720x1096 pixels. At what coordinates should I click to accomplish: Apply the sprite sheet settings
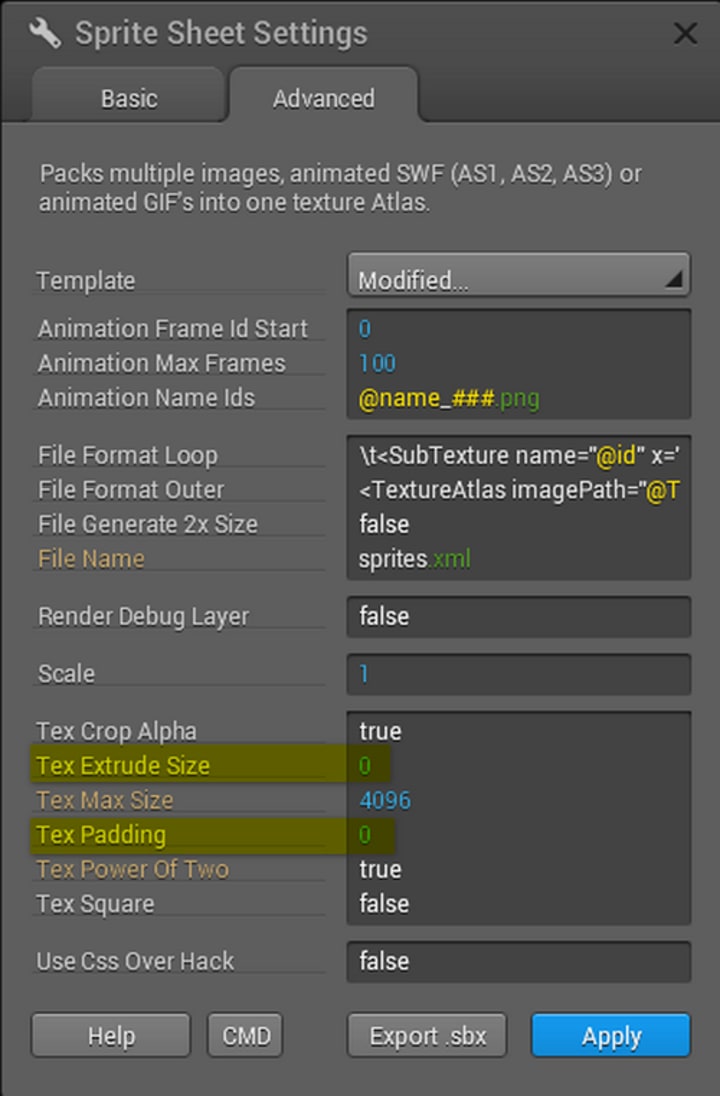coord(611,1035)
